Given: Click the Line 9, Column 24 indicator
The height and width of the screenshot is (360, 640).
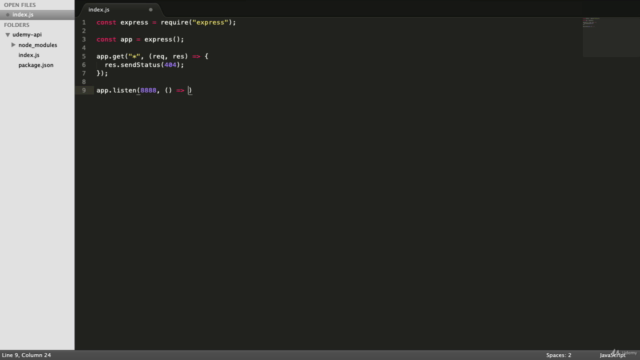Looking at the screenshot, I should (x=27, y=355).
